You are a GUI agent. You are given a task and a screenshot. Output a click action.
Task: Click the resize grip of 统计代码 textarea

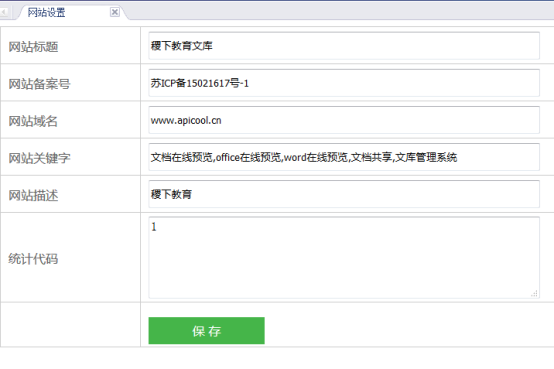pos(534,293)
